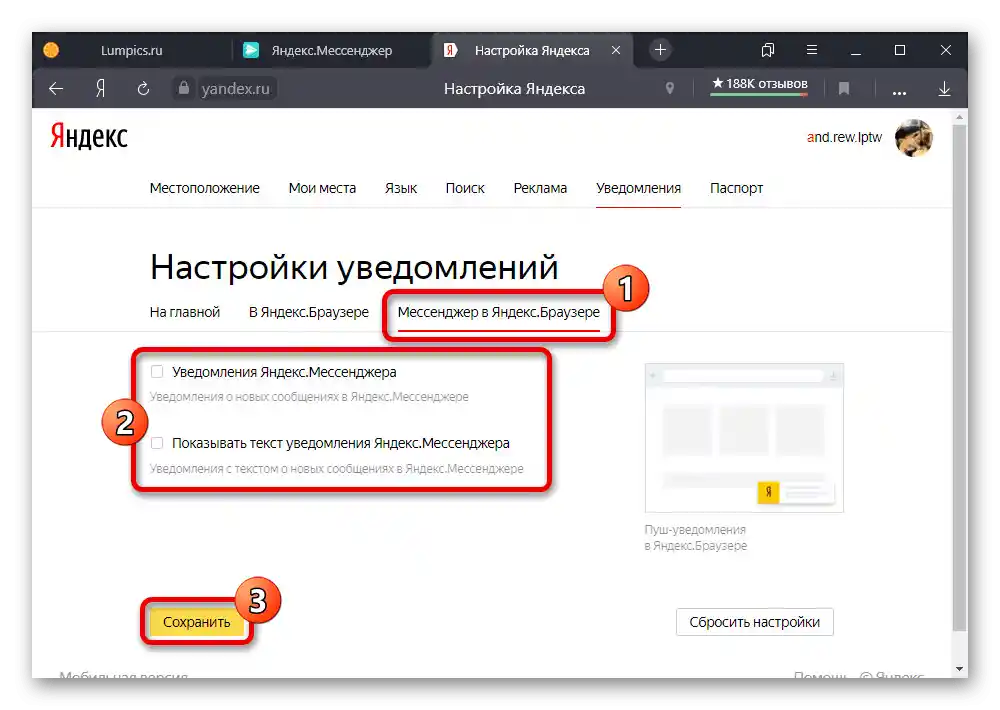Open the Язык settings section
Image resolution: width=1000 pixels, height=710 pixels.
point(401,188)
